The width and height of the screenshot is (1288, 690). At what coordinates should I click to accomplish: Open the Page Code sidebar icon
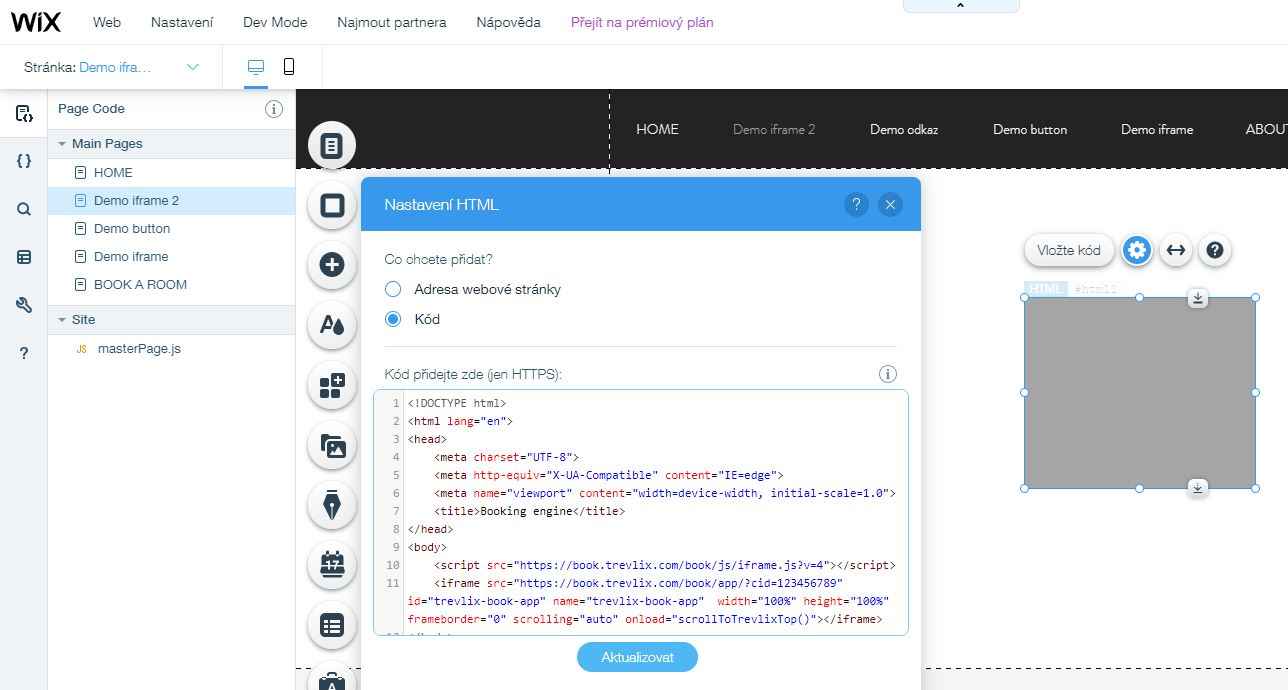(x=24, y=113)
